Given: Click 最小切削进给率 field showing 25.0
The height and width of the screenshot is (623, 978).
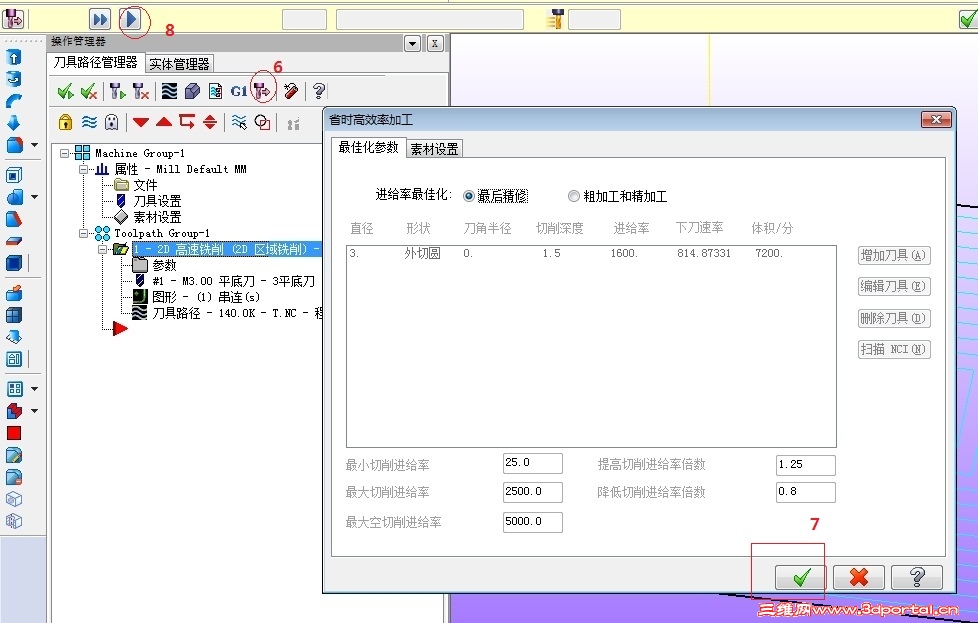Looking at the screenshot, I should click(533, 463).
